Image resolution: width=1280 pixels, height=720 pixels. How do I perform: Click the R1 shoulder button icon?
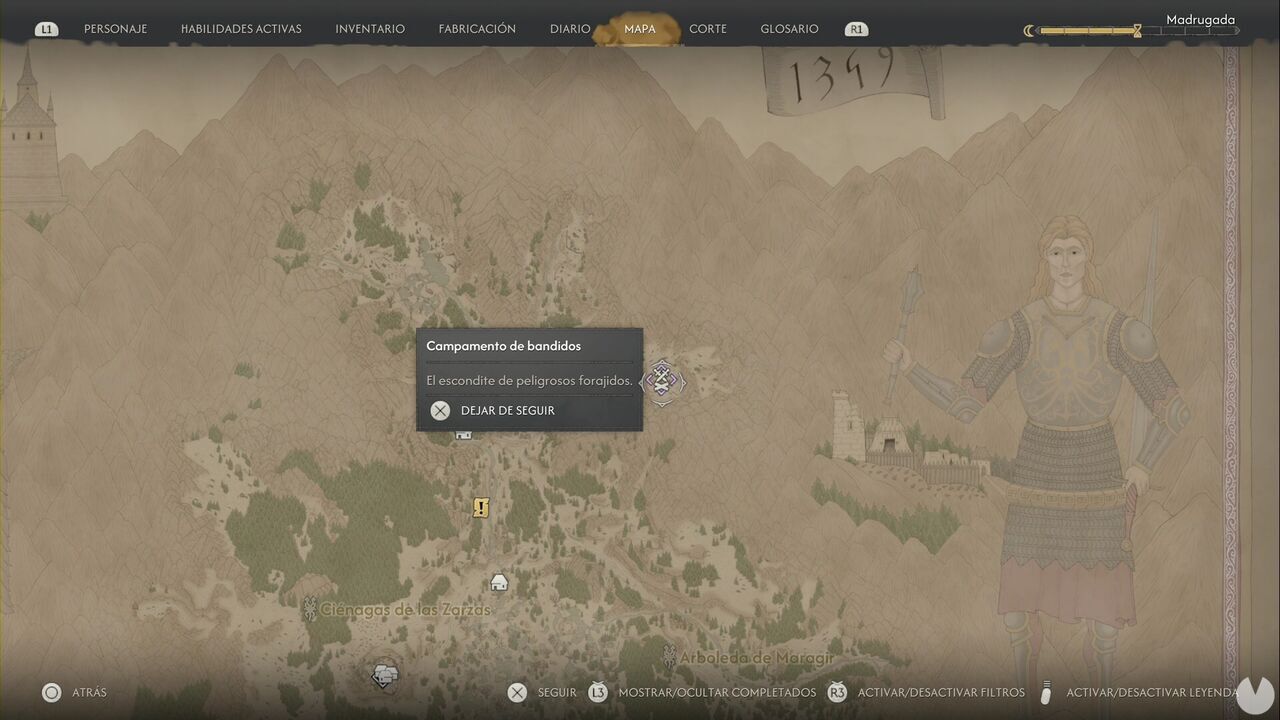[x=856, y=29]
